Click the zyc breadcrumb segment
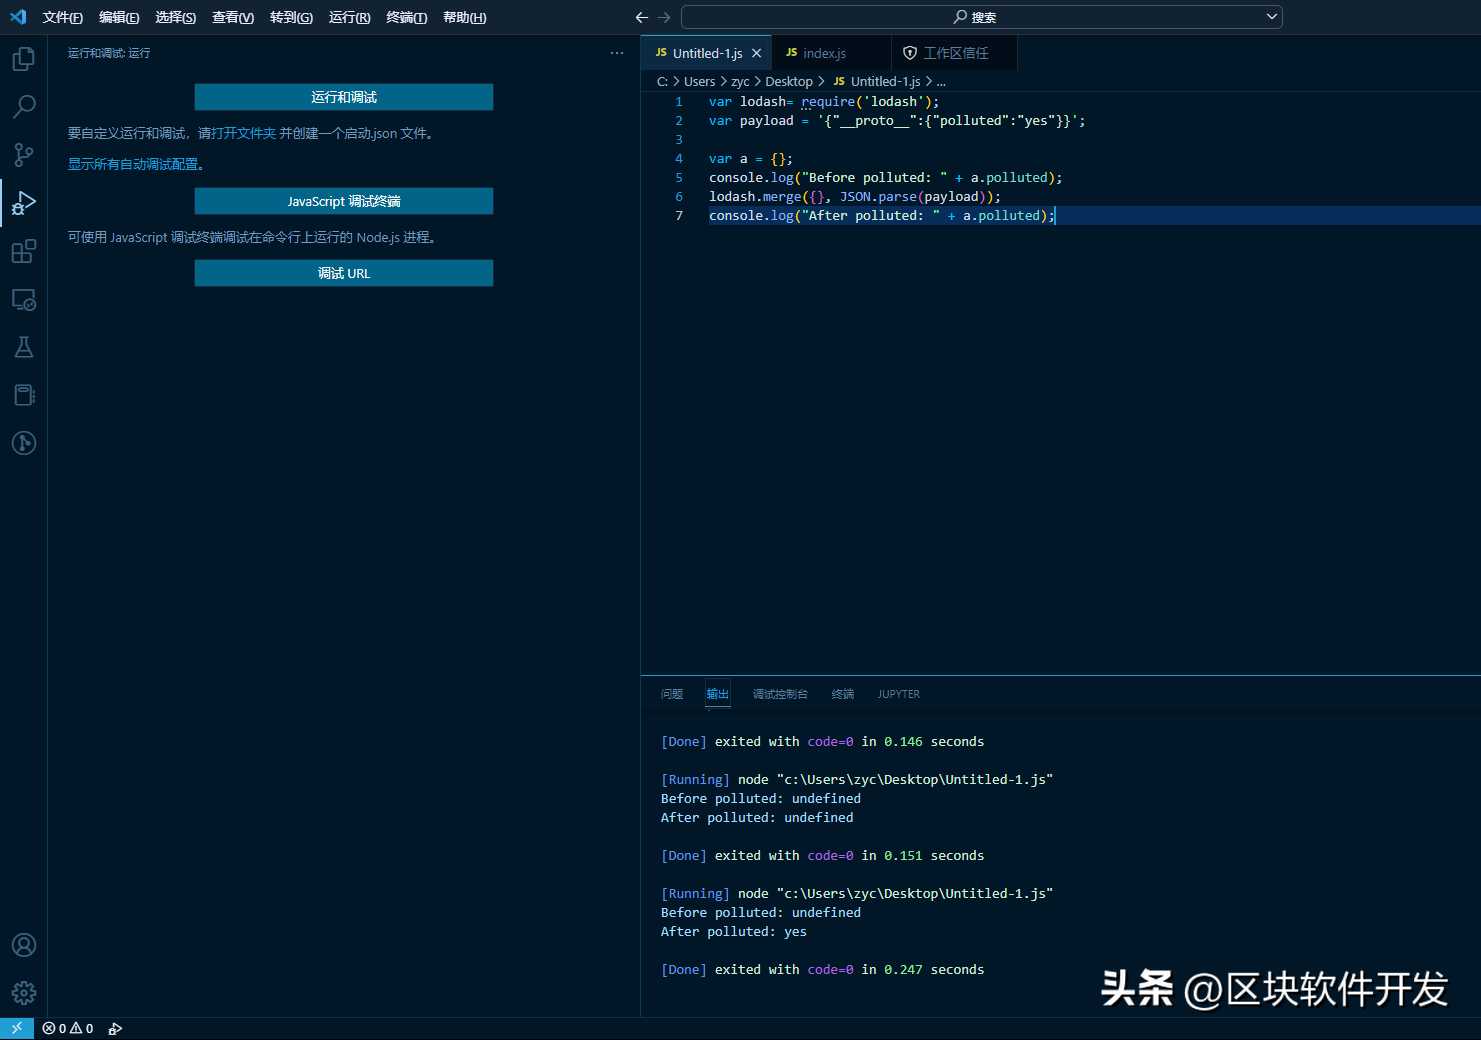The height and width of the screenshot is (1040, 1481). point(740,81)
